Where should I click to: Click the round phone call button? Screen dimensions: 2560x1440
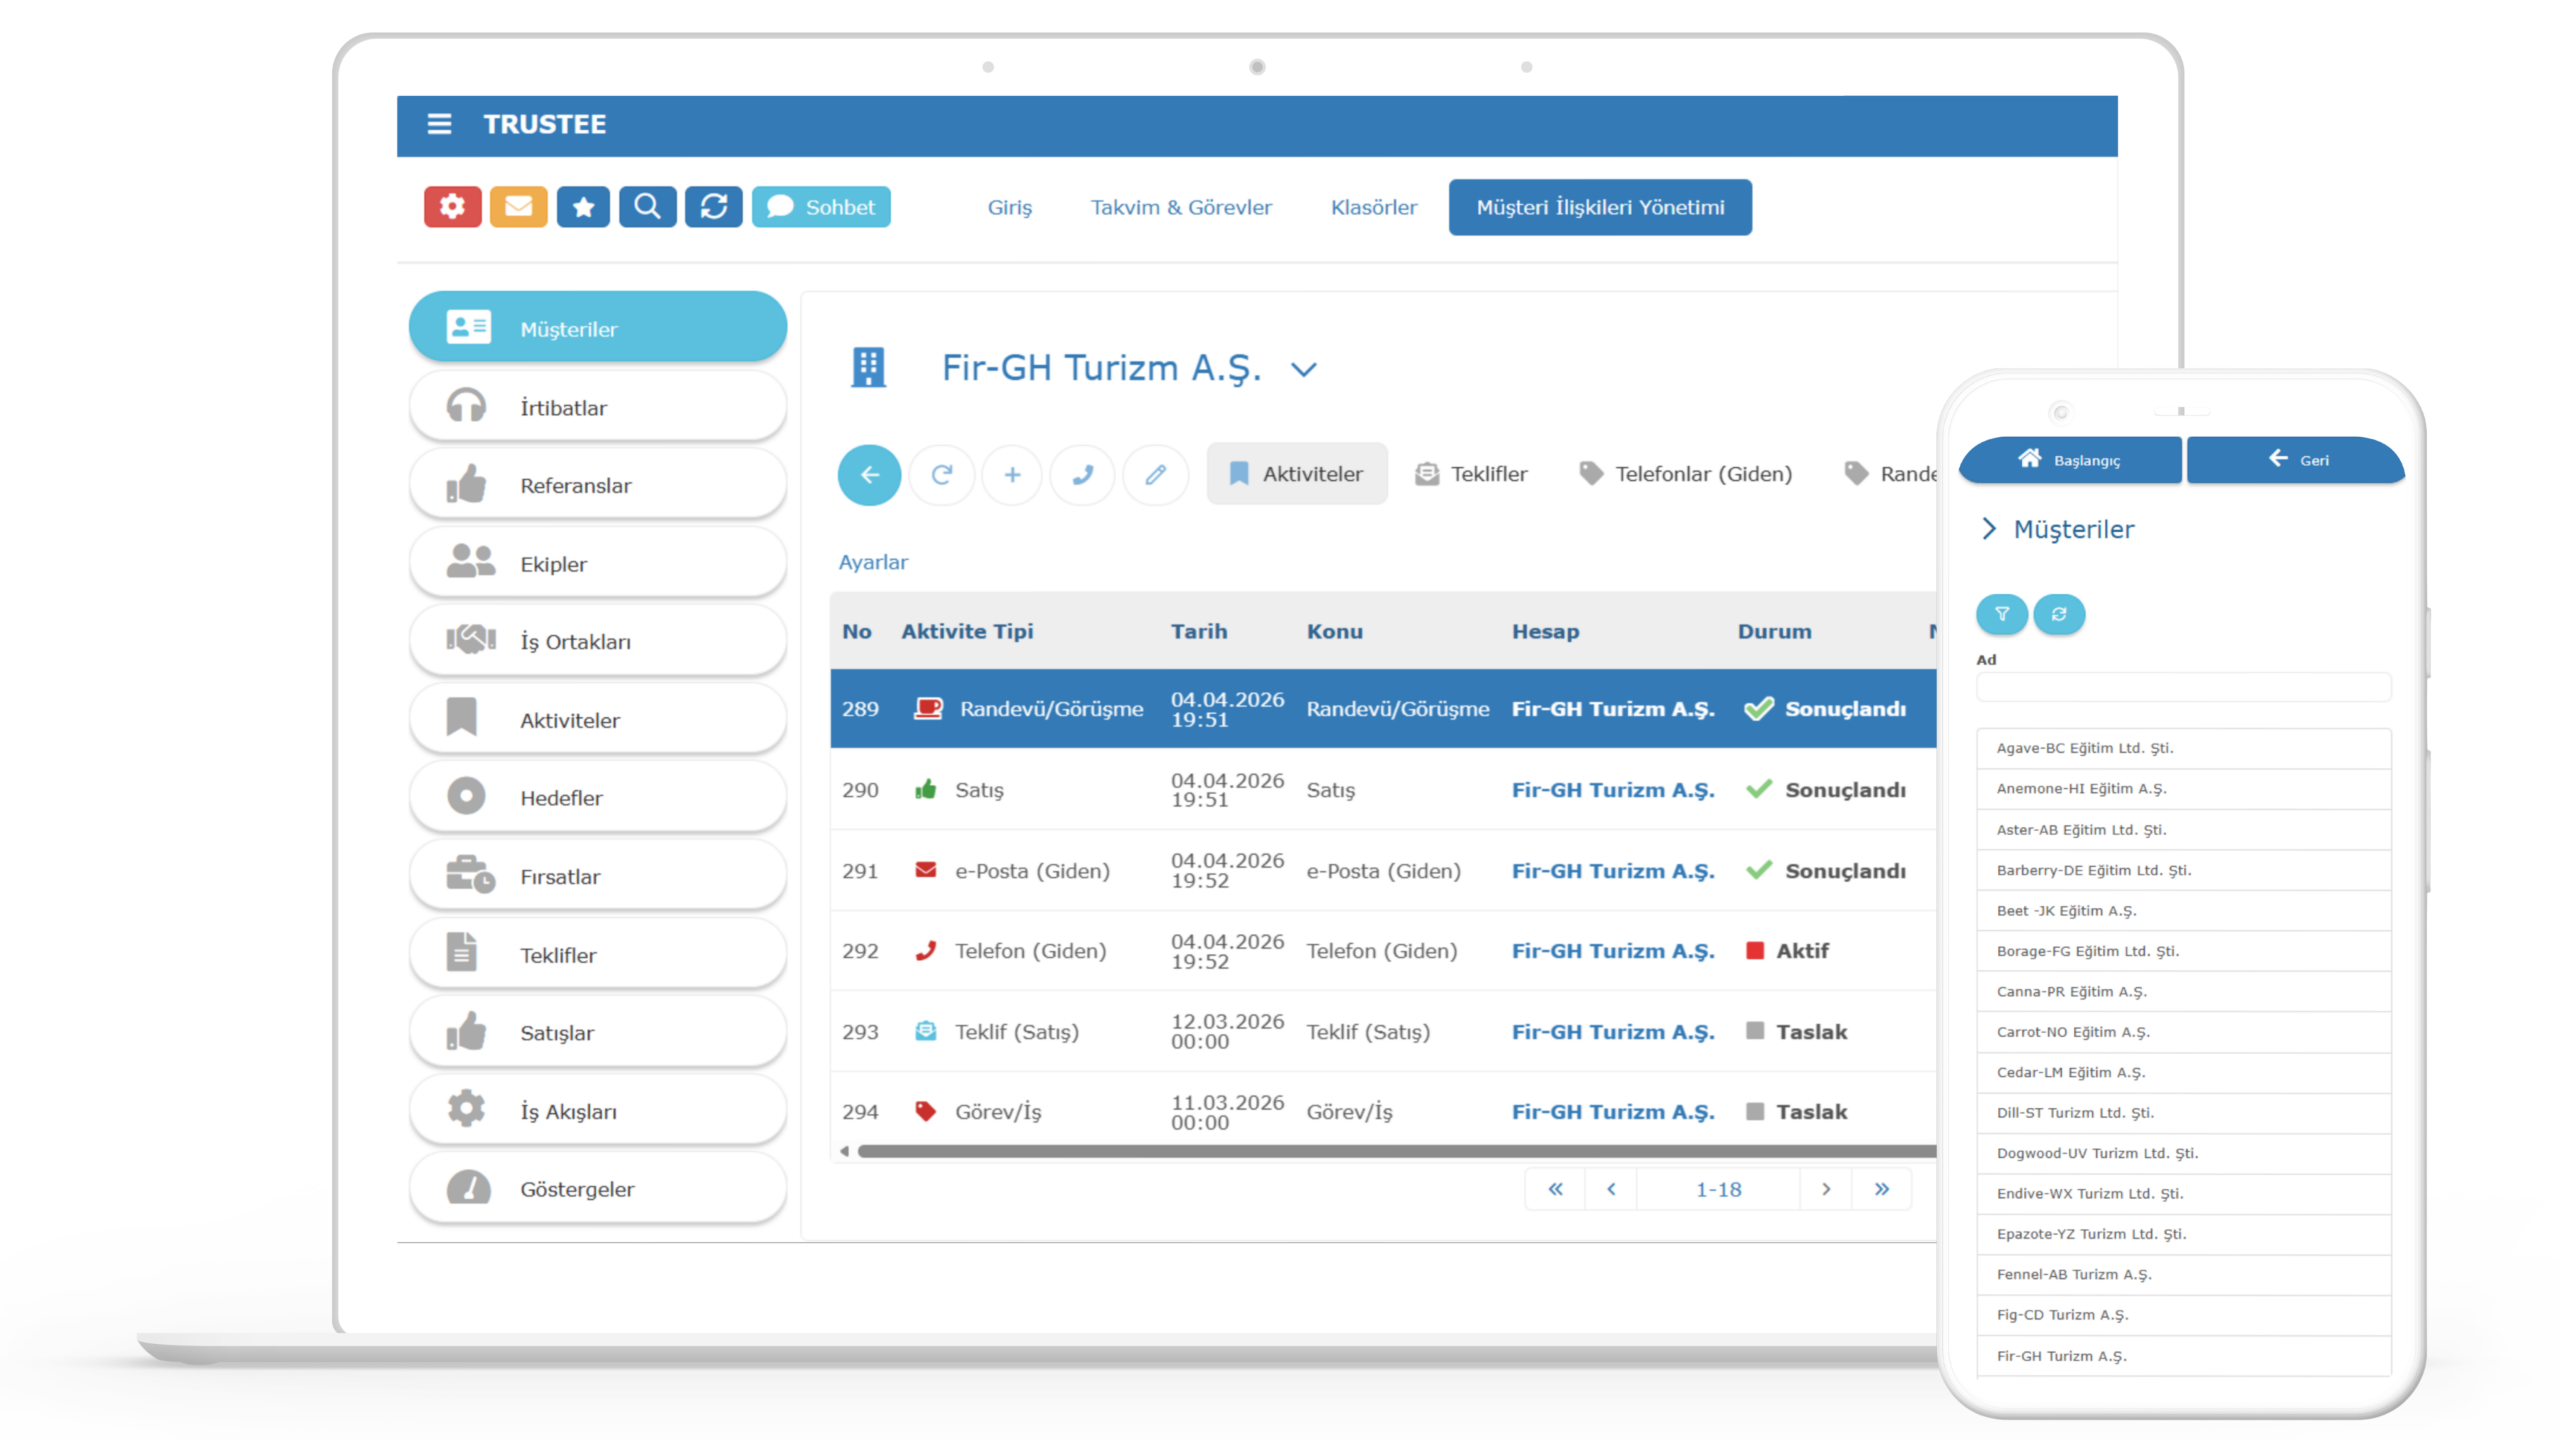[x=1083, y=474]
